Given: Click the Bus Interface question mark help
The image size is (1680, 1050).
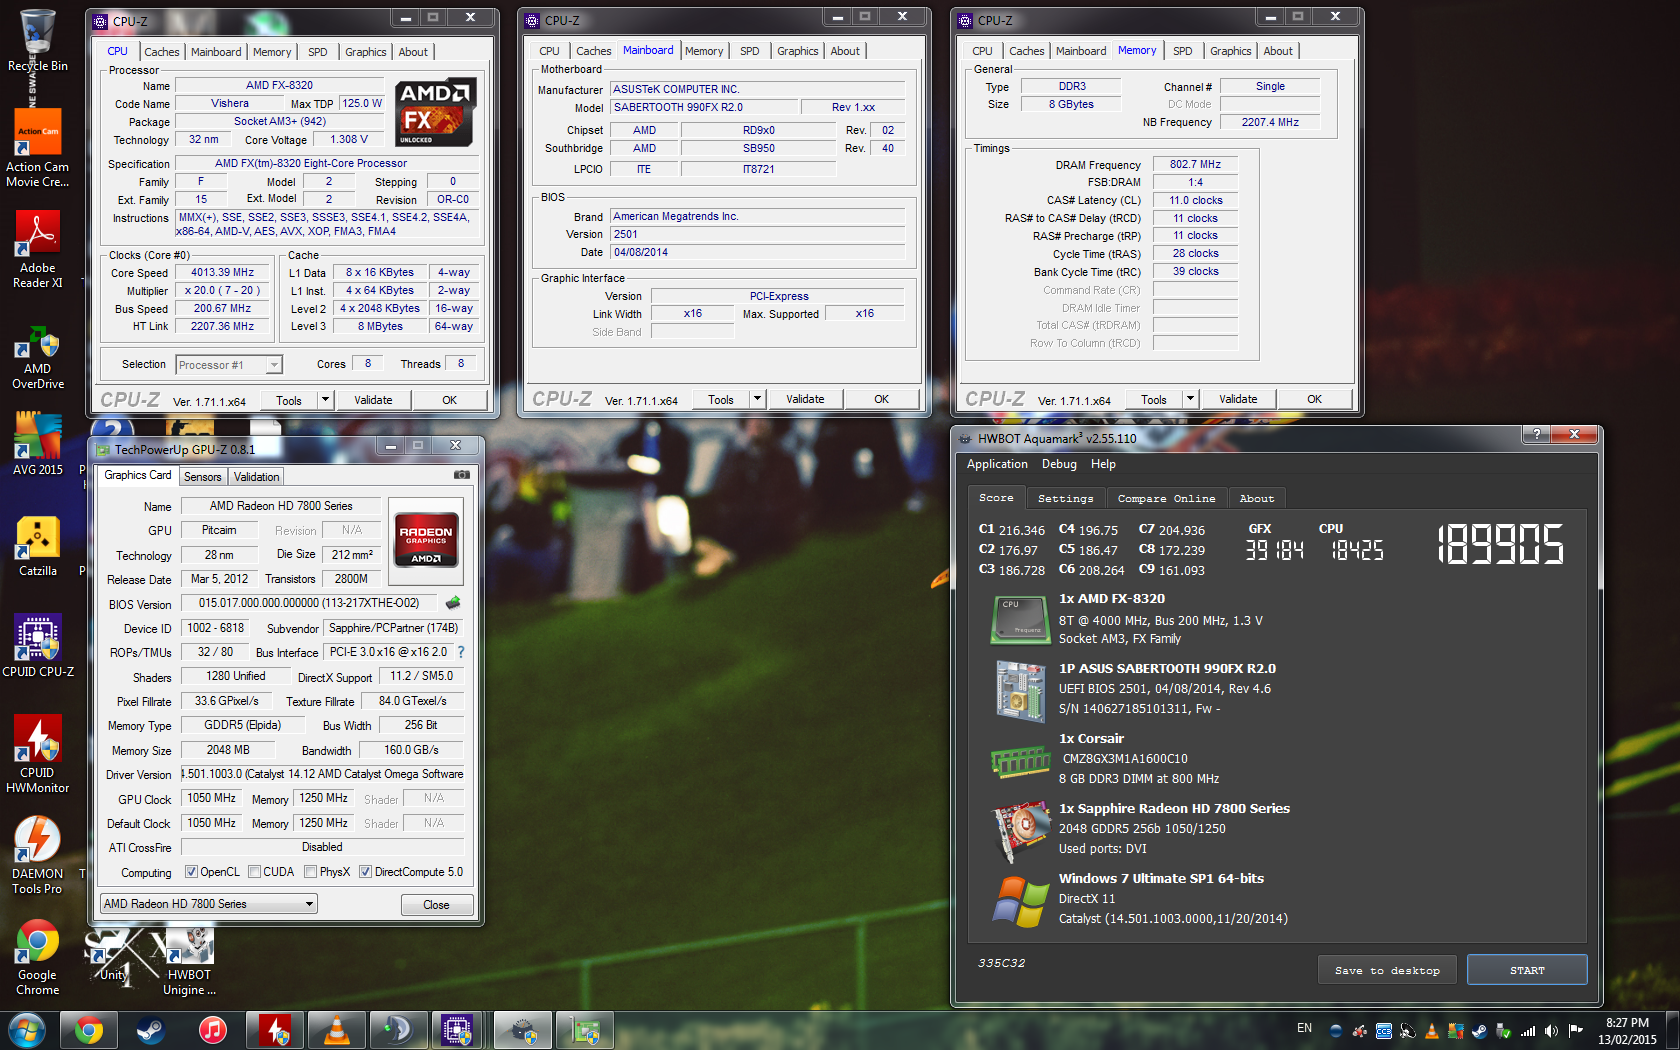Looking at the screenshot, I should (x=461, y=652).
